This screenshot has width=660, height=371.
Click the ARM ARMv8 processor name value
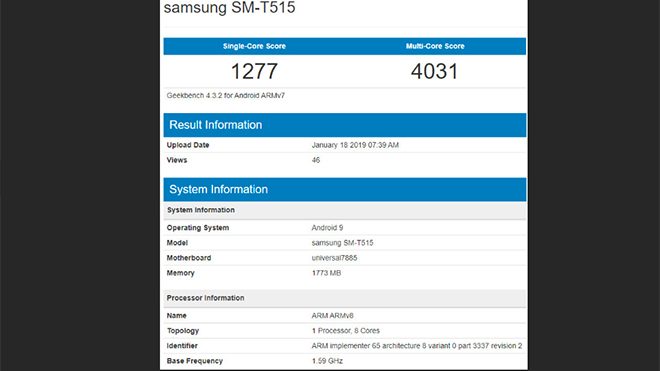[x=333, y=316]
